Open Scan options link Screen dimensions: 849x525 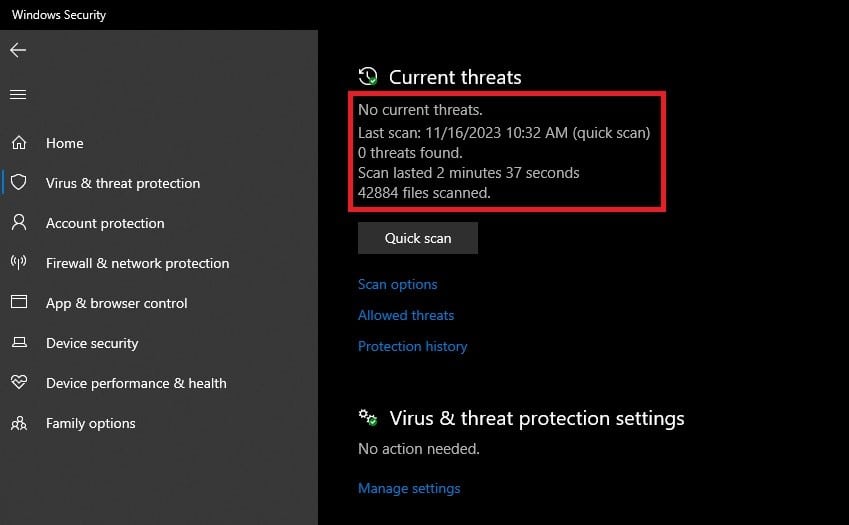pyautogui.click(x=397, y=284)
